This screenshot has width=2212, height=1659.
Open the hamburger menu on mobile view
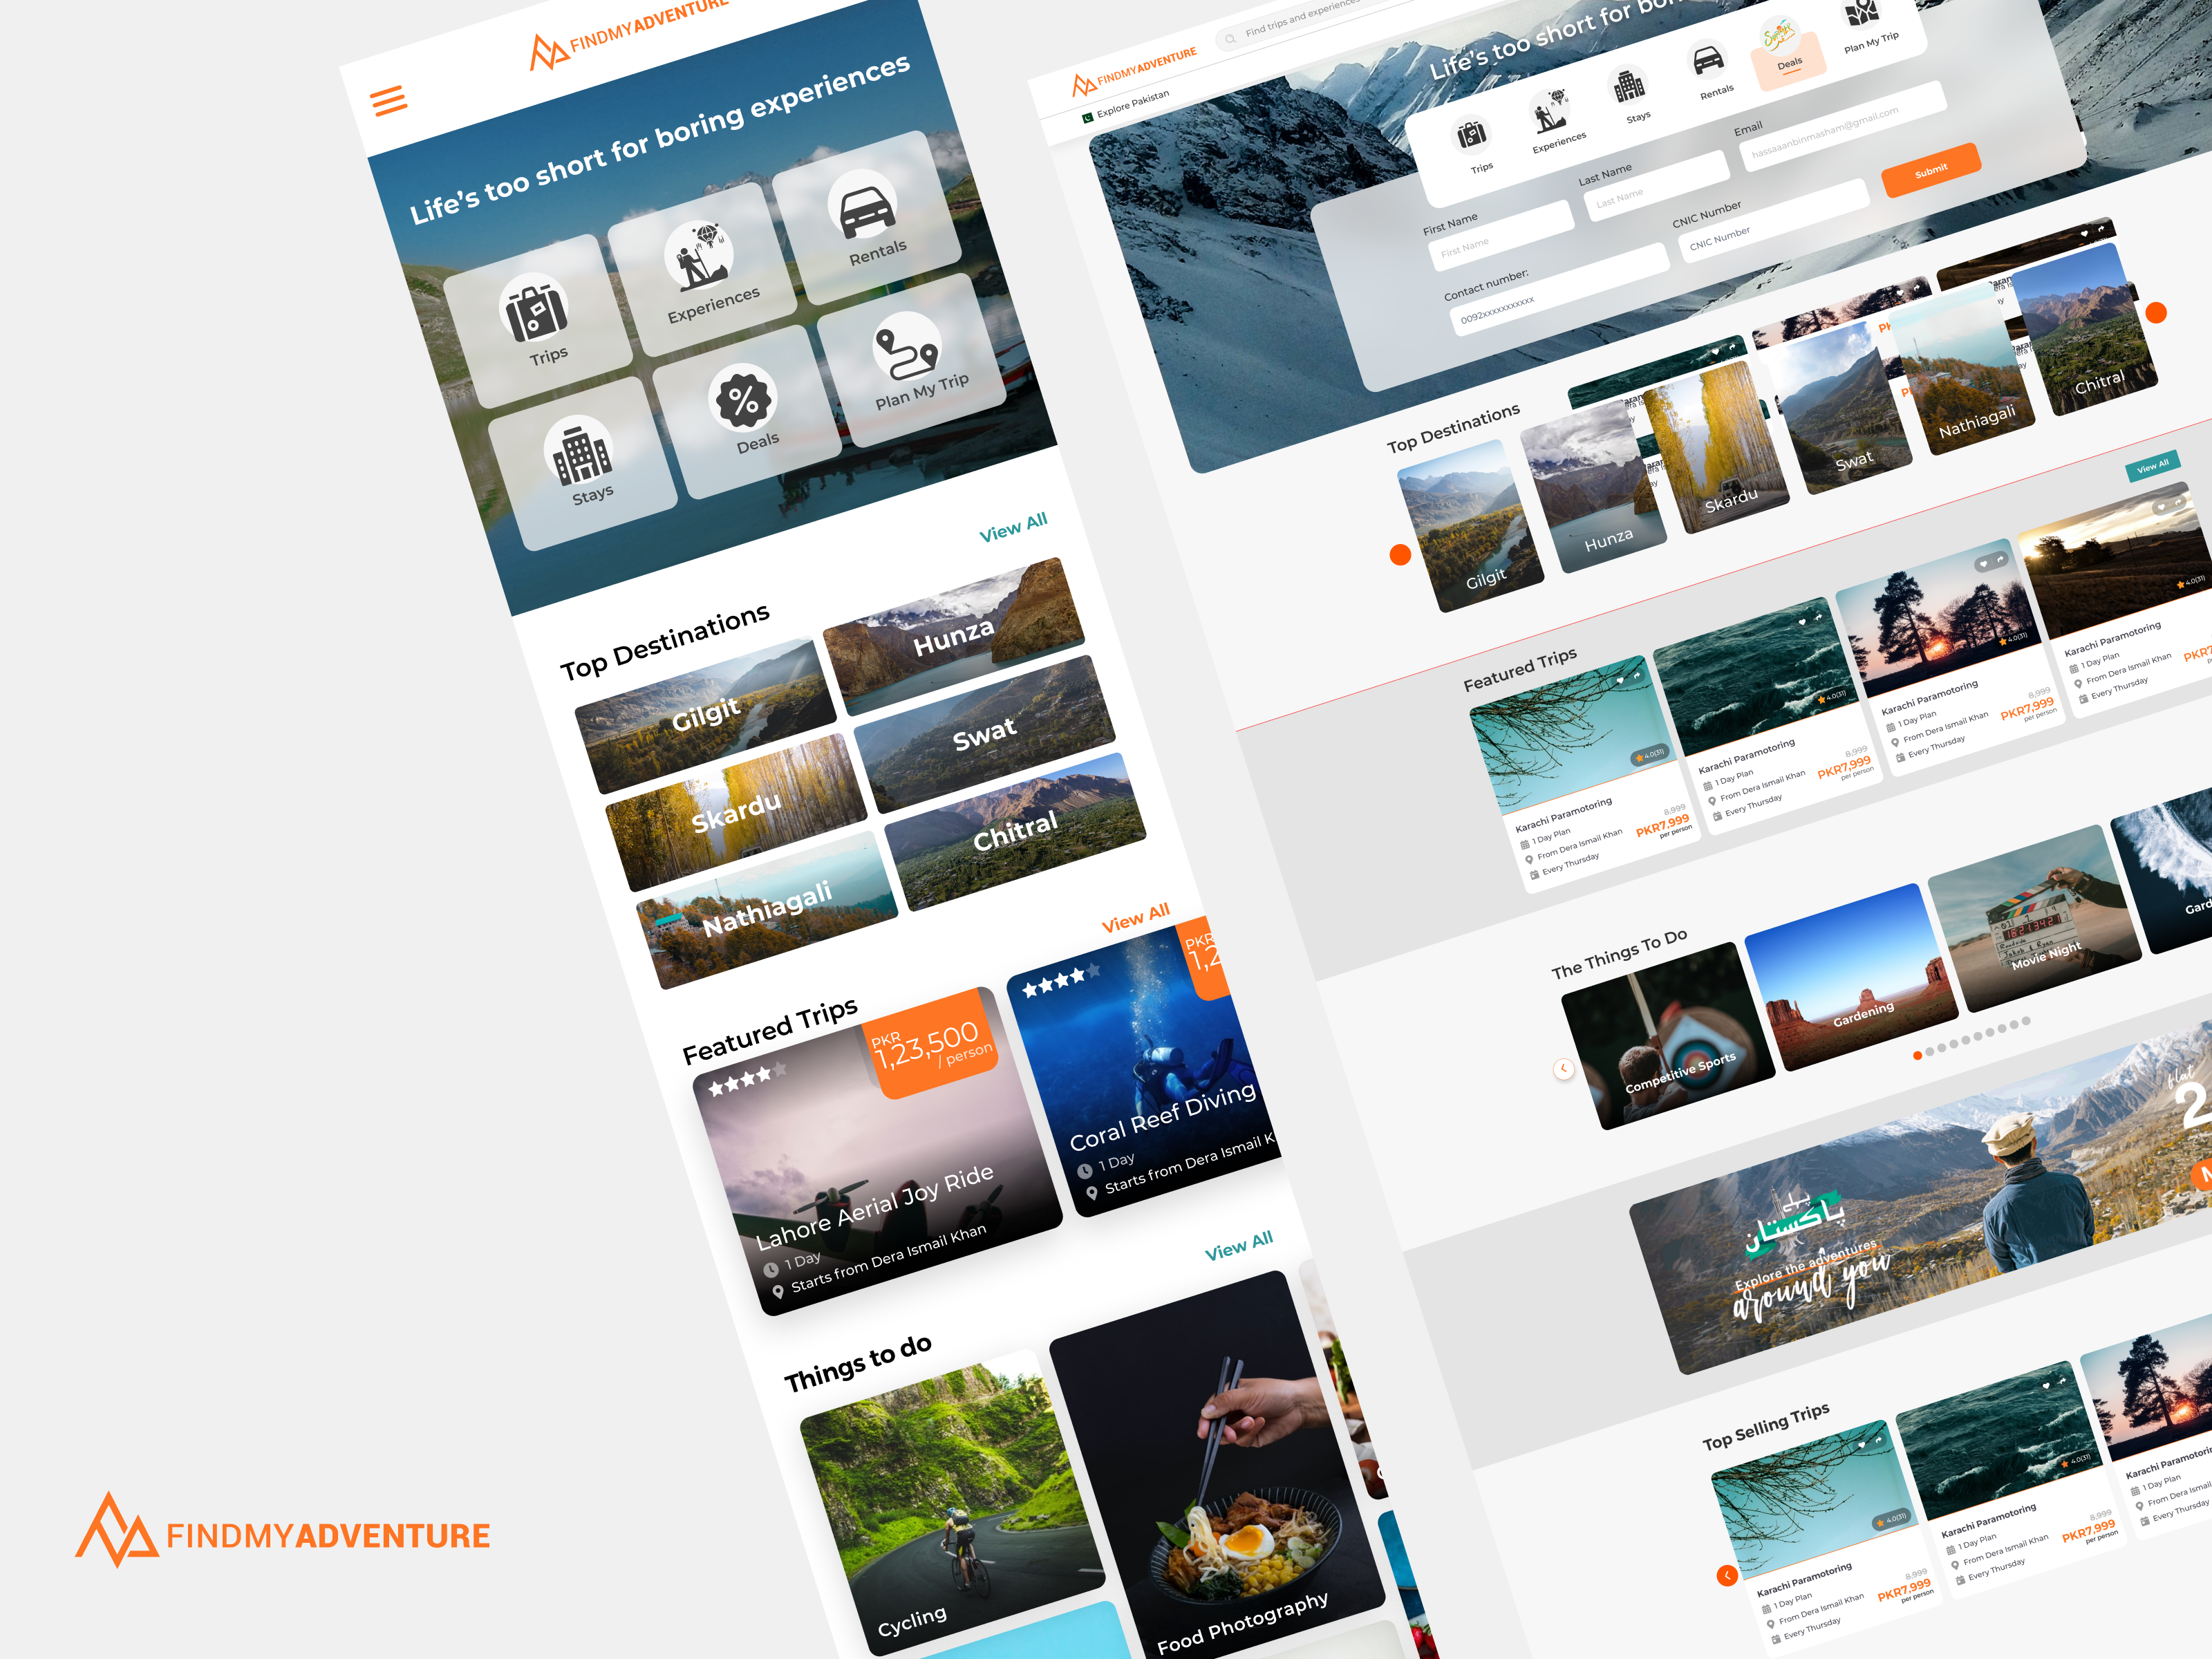(389, 100)
